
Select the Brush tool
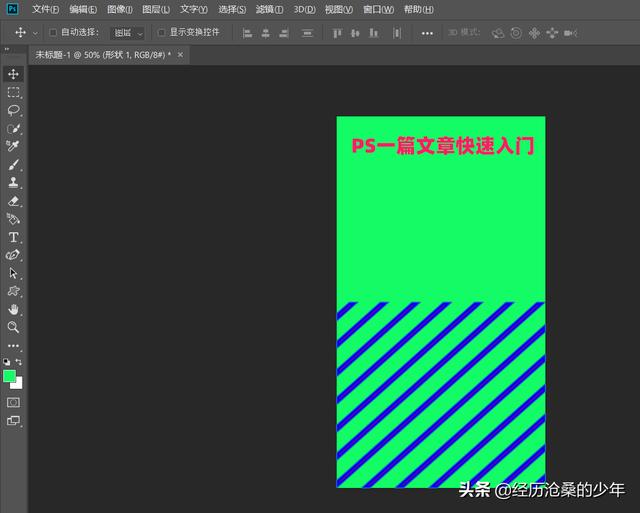coord(13,164)
